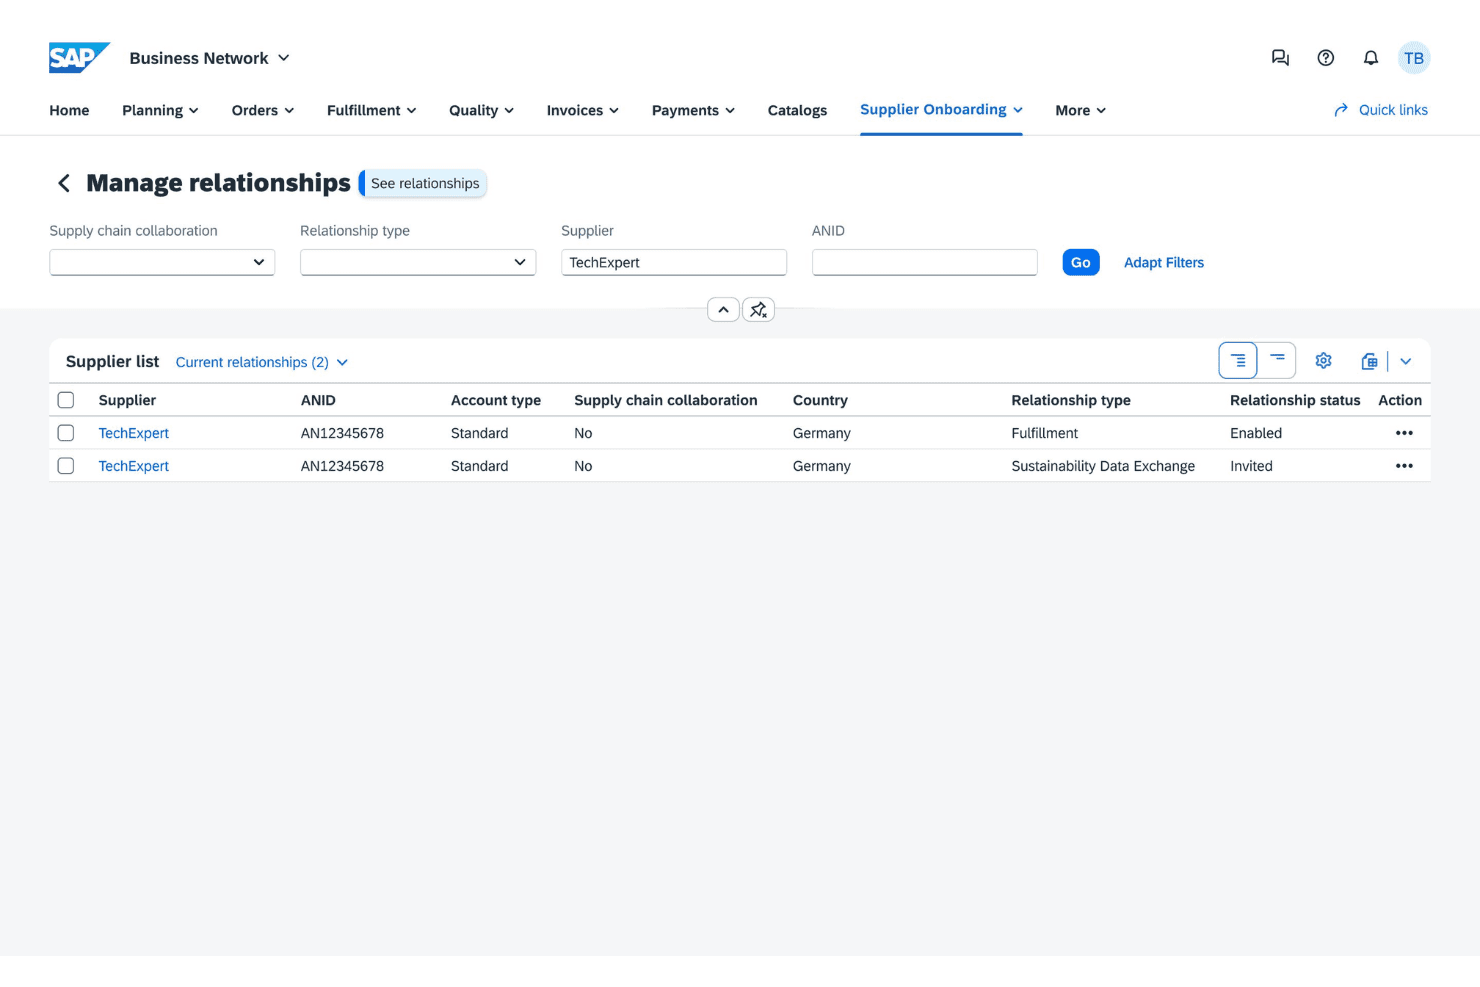The height and width of the screenshot is (987, 1480).
Task: Switch to the indented list view icon
Action: (1238, 361)
